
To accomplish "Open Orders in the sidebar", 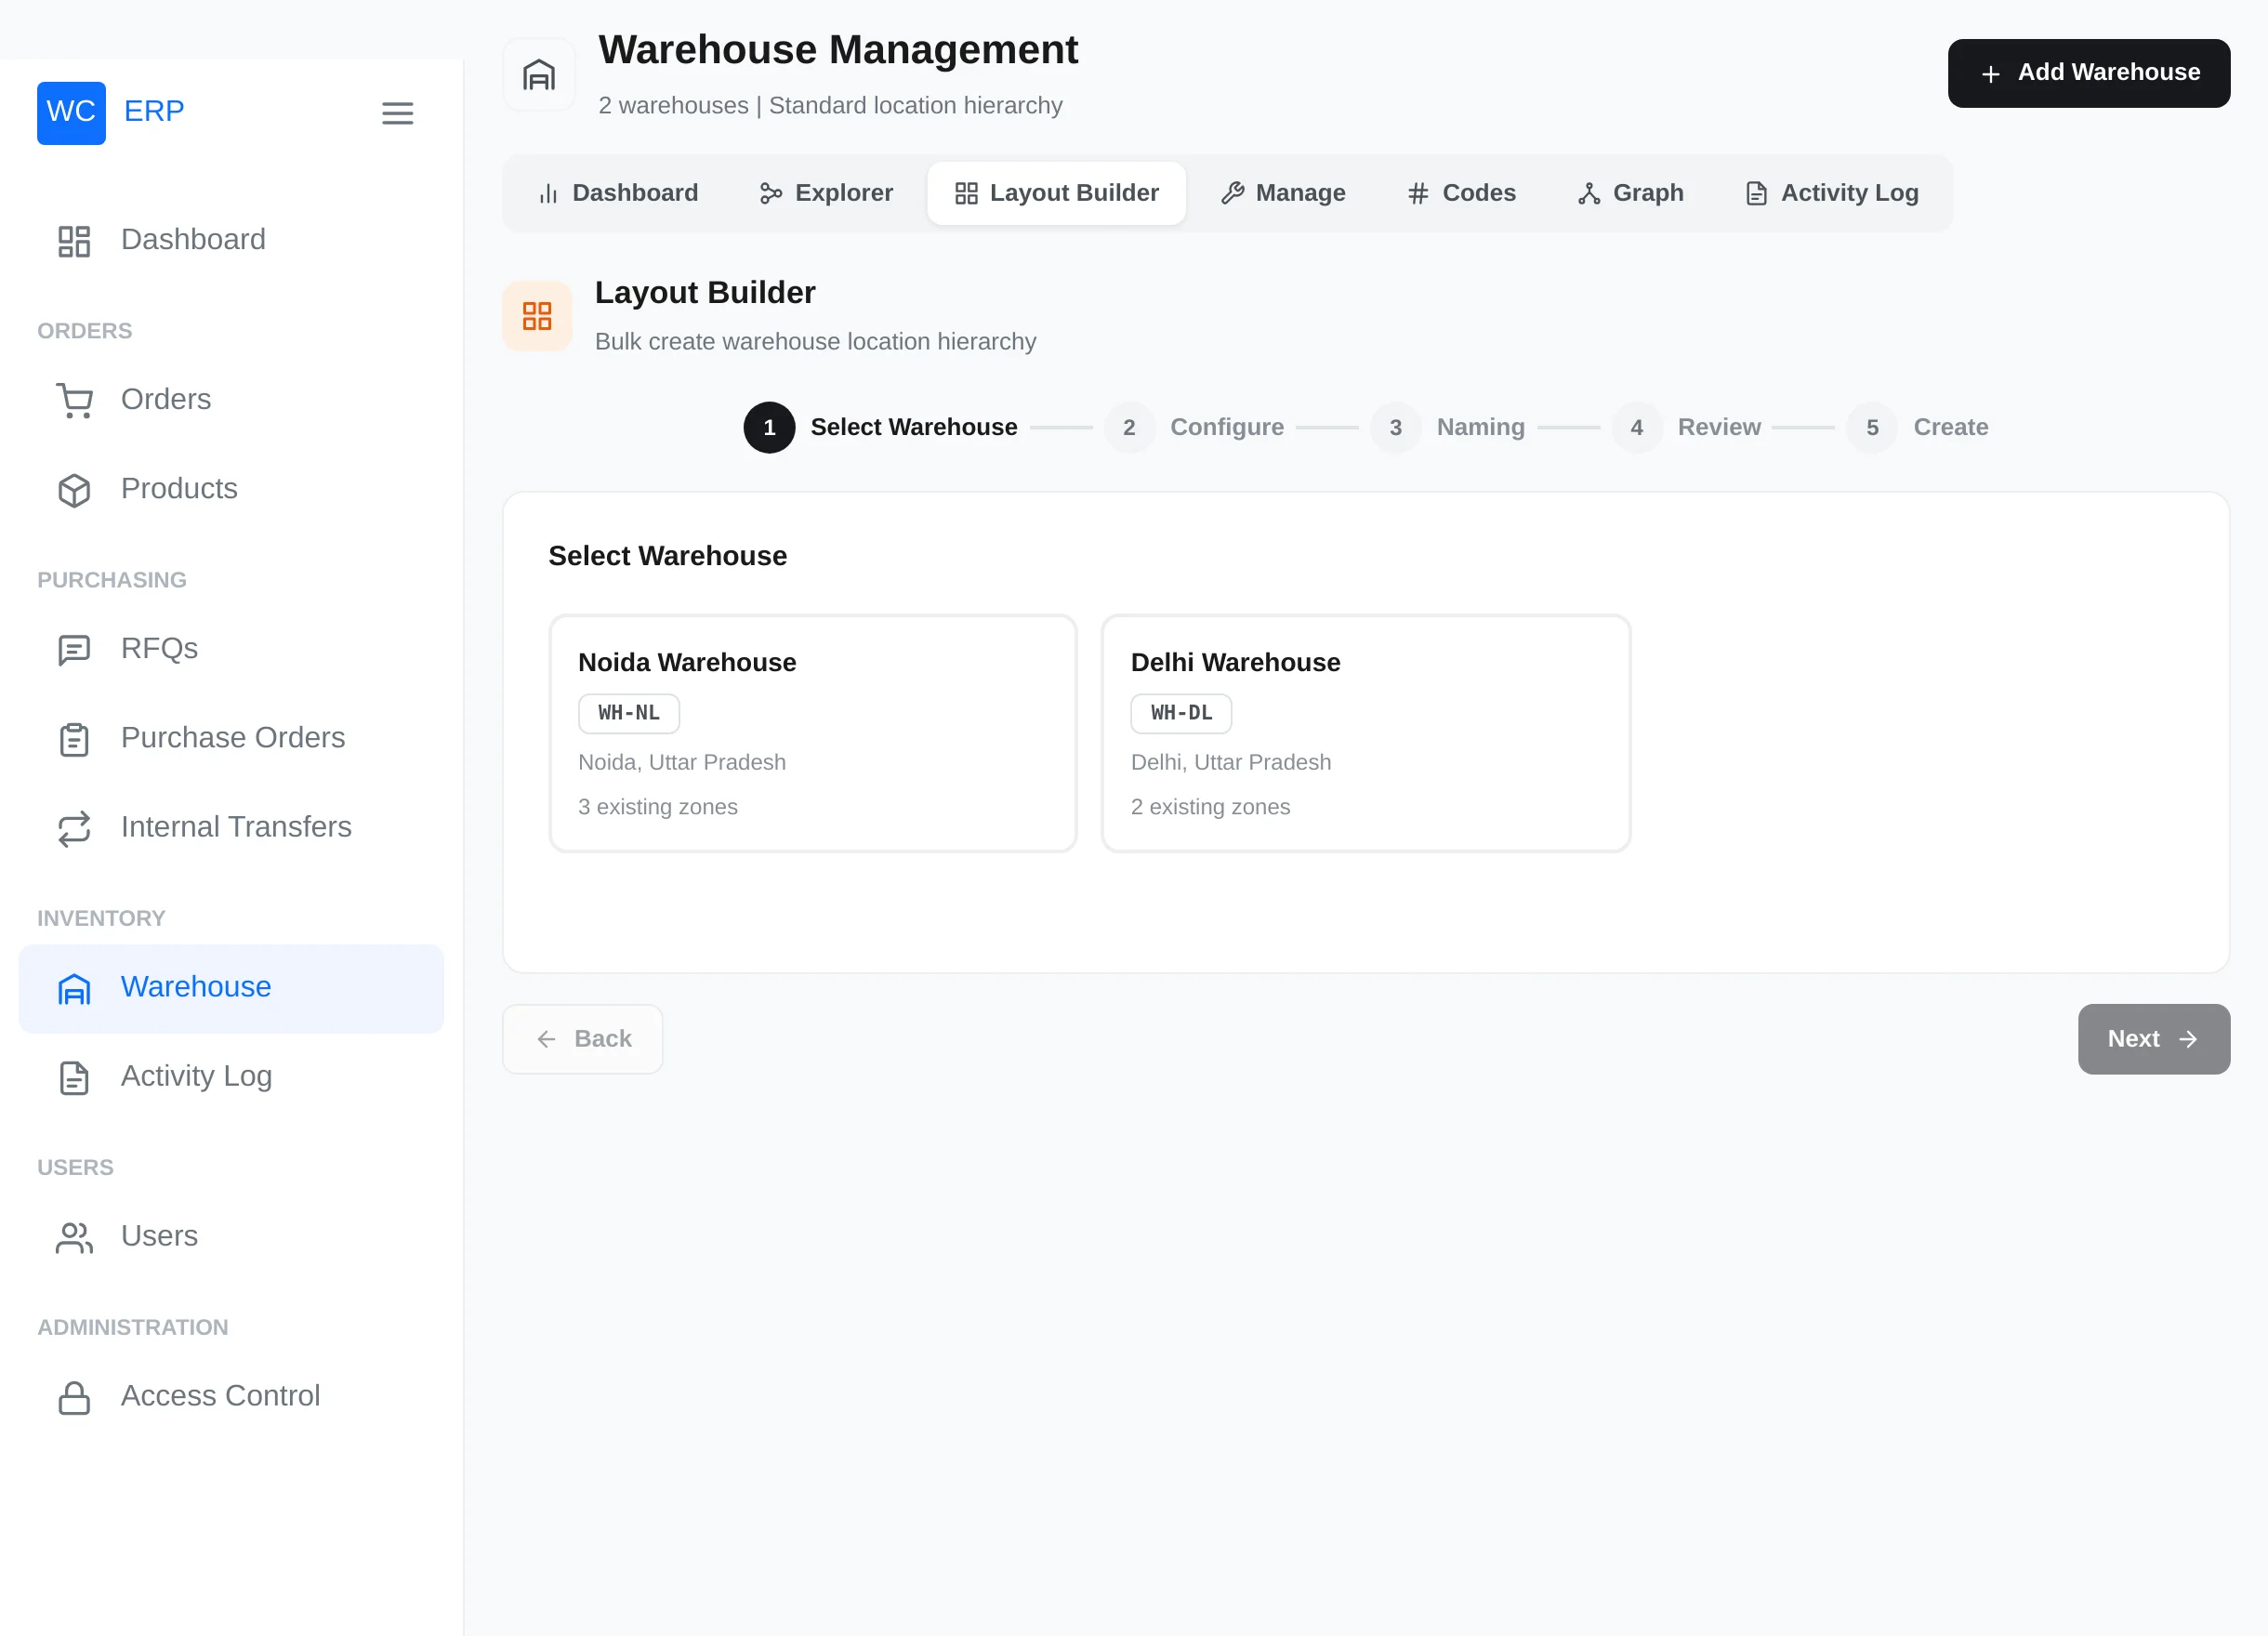I will click(231, 400).
